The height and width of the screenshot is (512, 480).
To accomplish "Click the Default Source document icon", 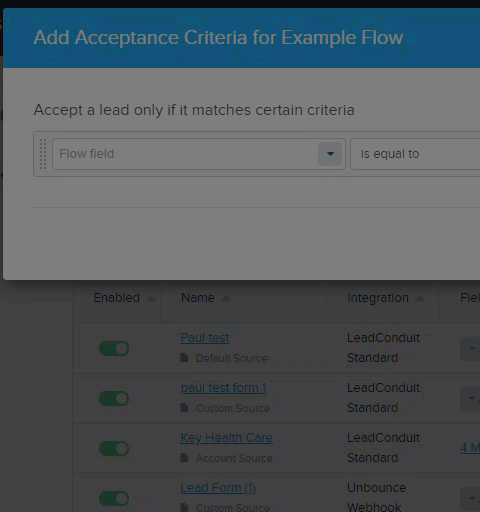I will pyautogui.click(x=184, y=358).
